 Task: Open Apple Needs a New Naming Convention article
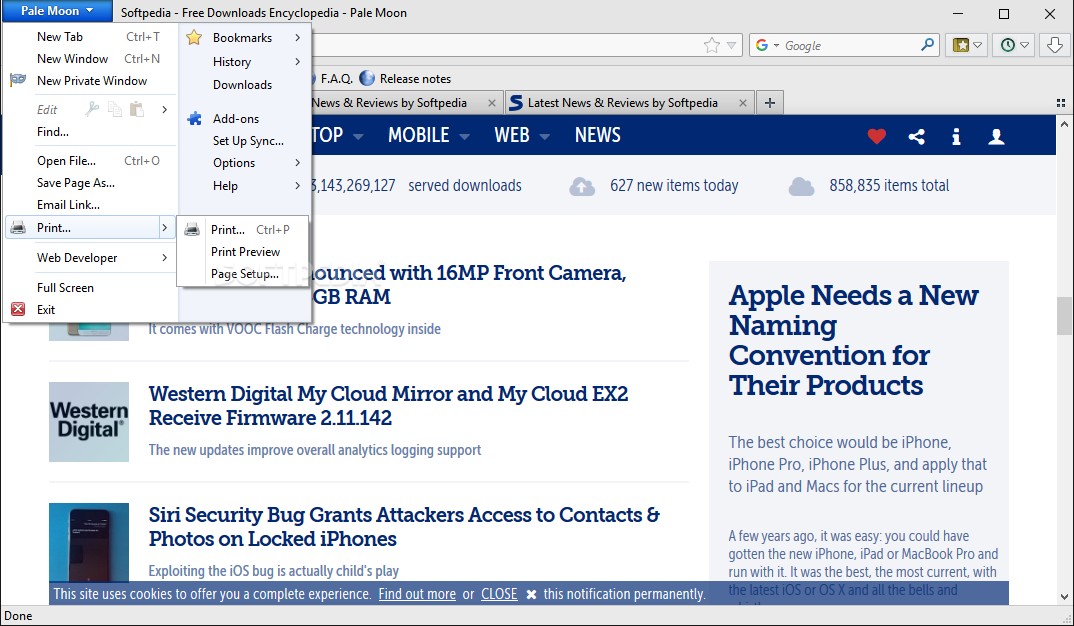[x=853, y=340]
